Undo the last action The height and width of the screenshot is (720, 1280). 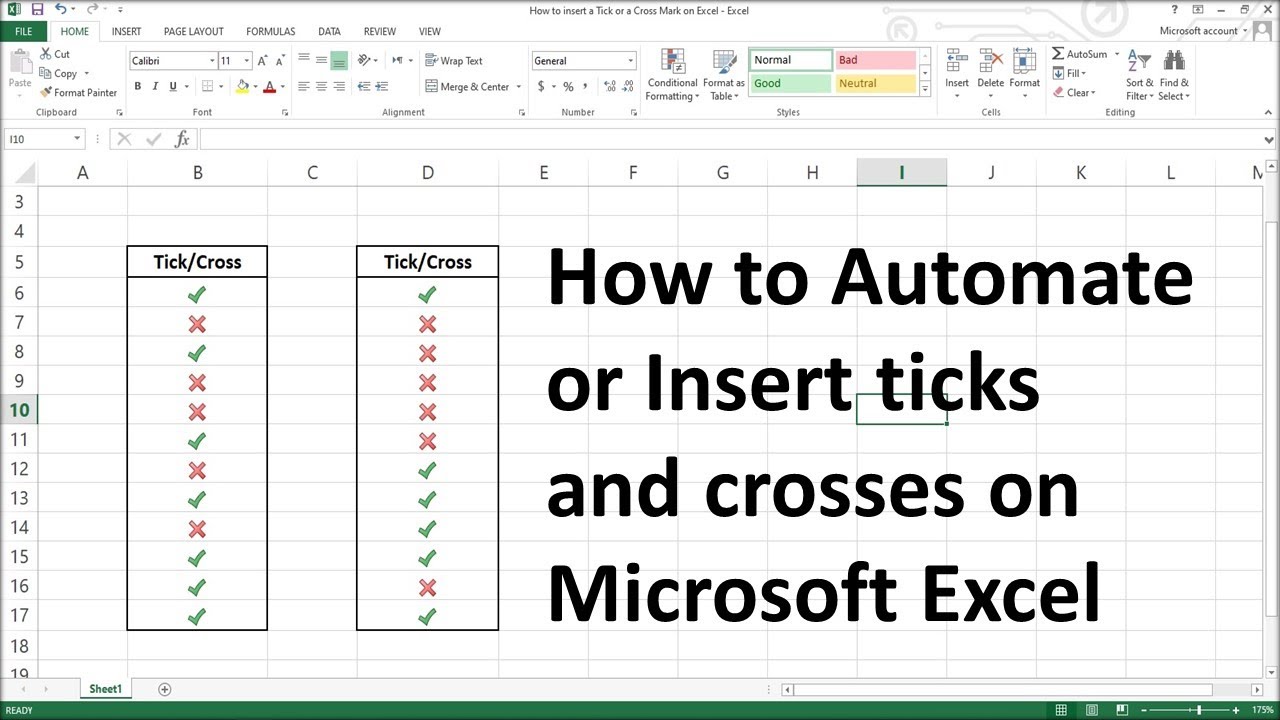point(60,9)
